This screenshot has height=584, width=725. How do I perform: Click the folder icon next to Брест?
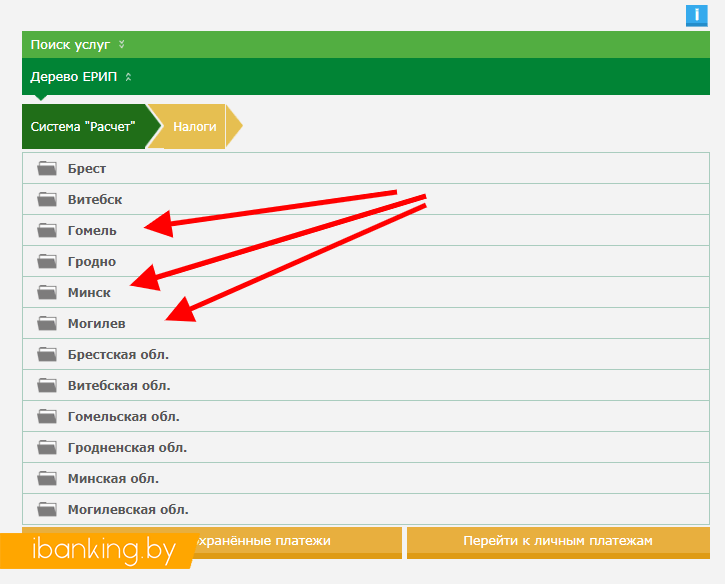[47, 169]
